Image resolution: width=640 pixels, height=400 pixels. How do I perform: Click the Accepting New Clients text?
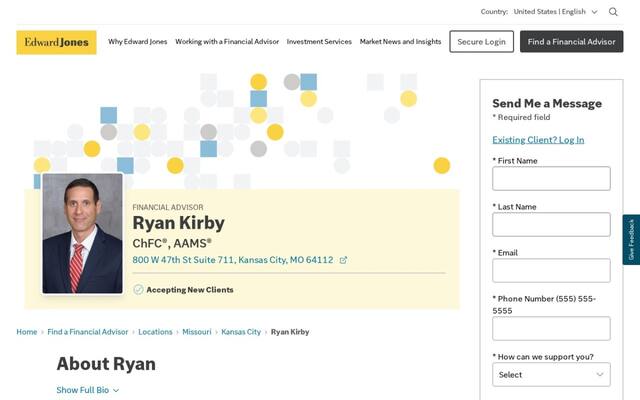[x=190, y=290]
